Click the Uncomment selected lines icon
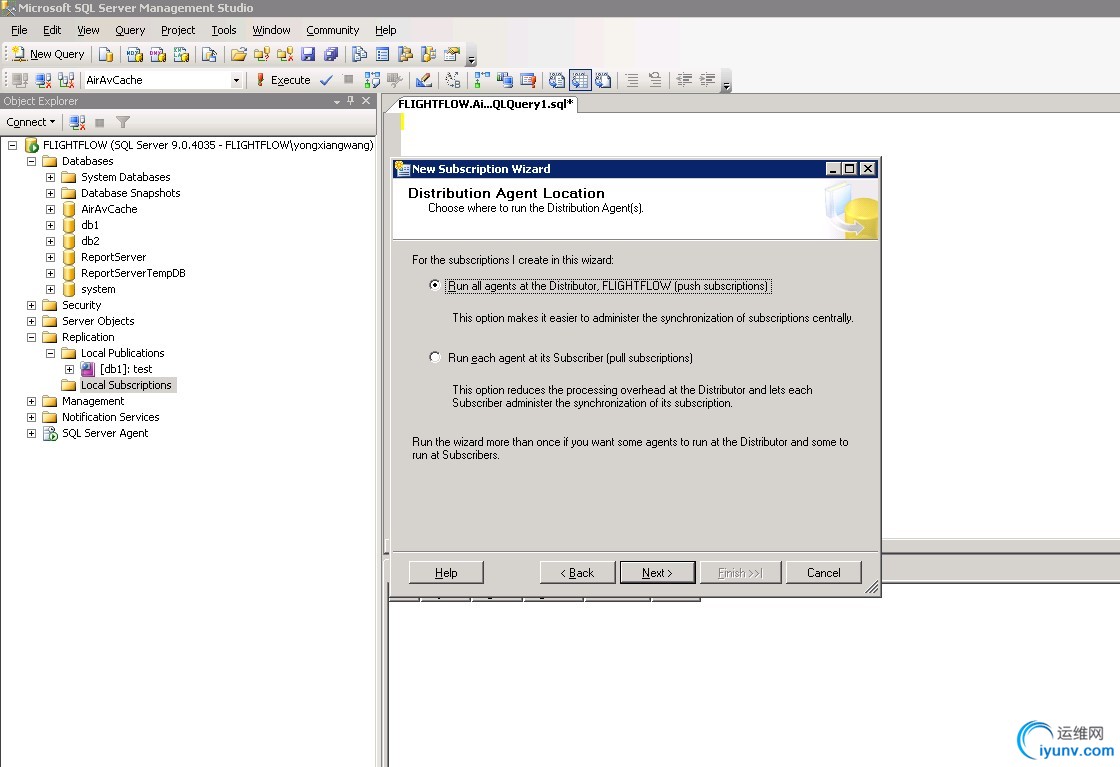The height and width of the screenshot is (767, 1120). tap(655, 80)
